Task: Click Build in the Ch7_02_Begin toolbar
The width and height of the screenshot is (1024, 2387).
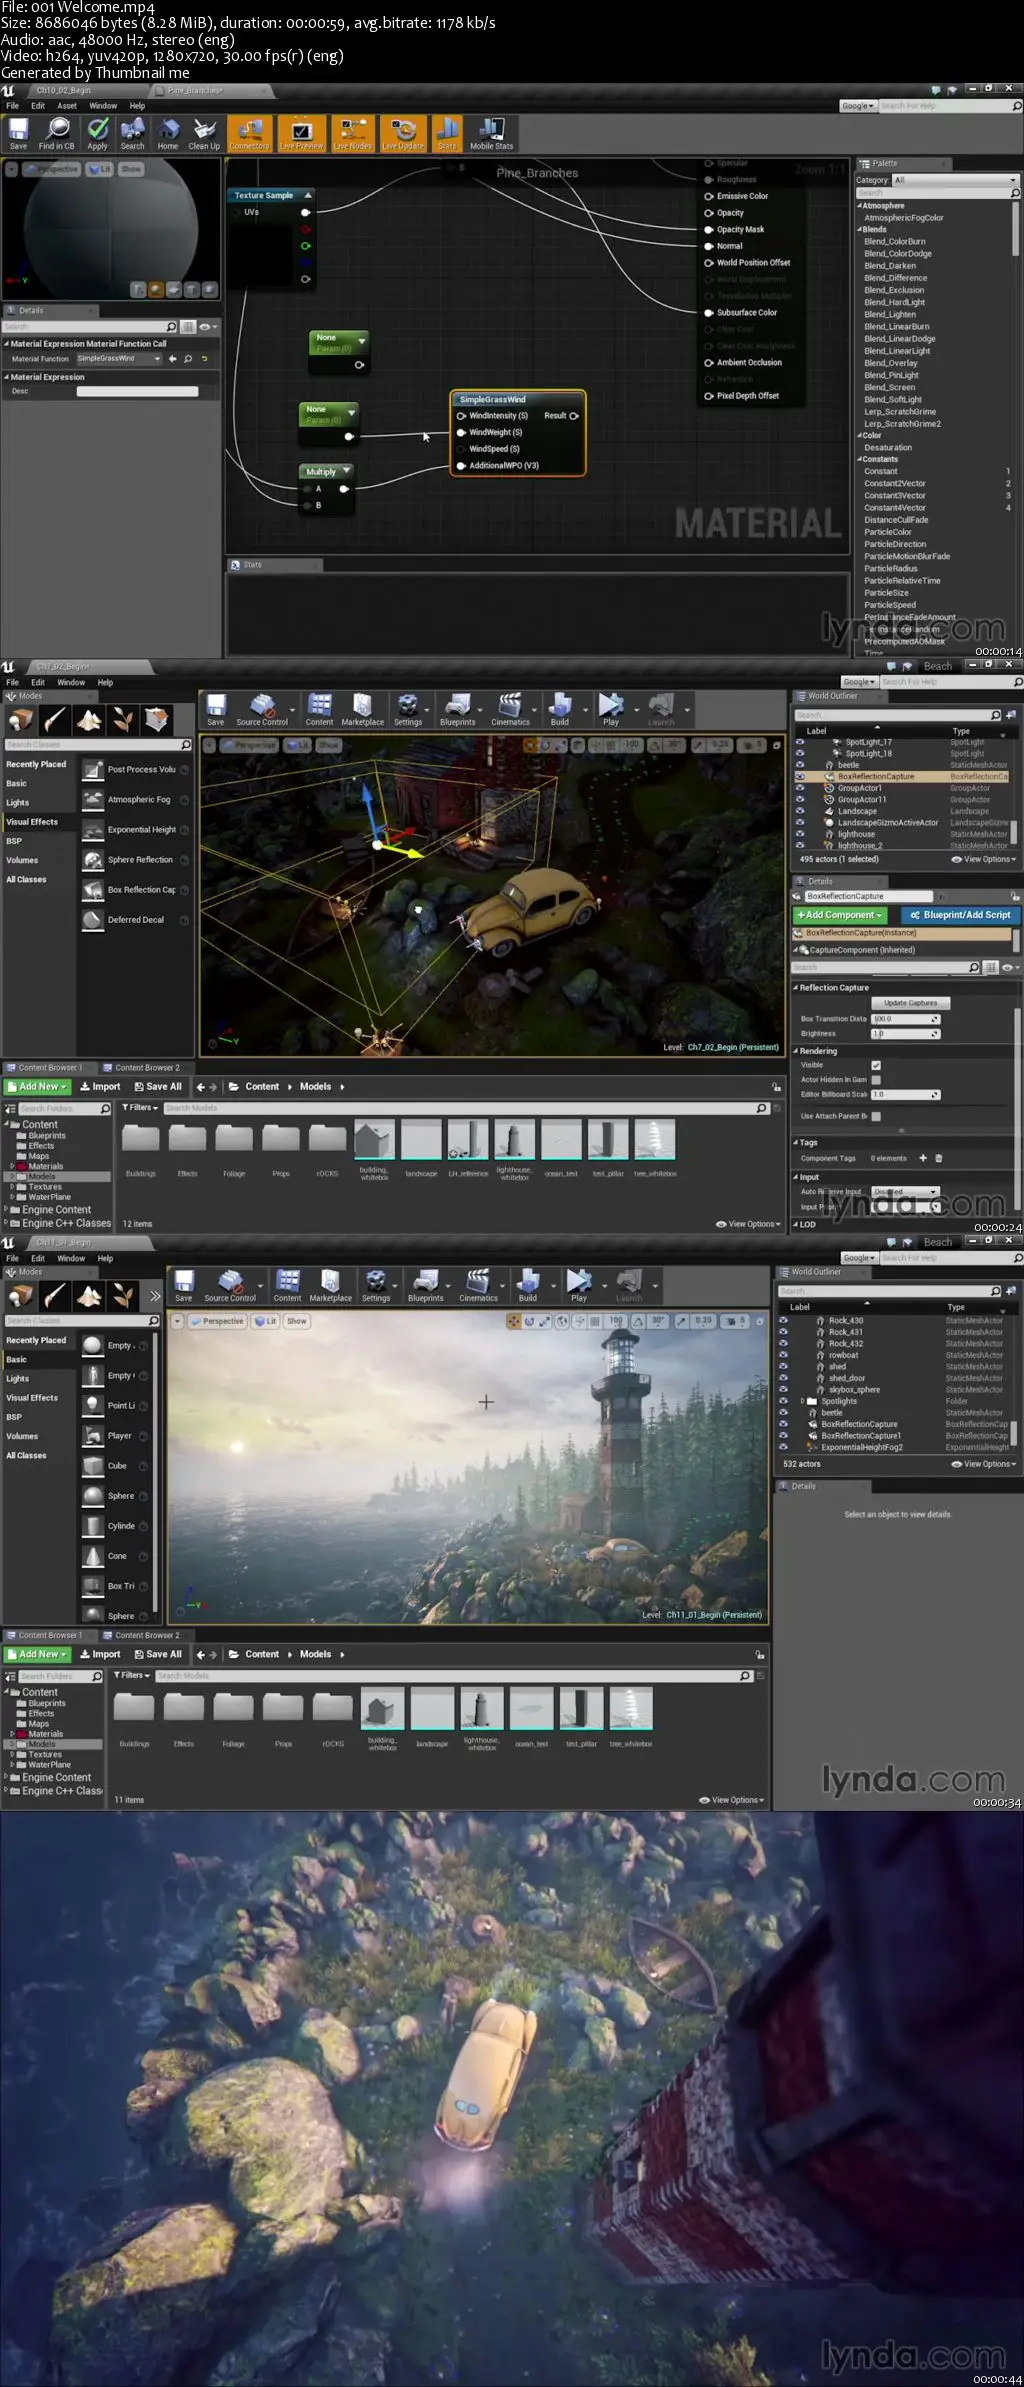Action: [560, 709]
